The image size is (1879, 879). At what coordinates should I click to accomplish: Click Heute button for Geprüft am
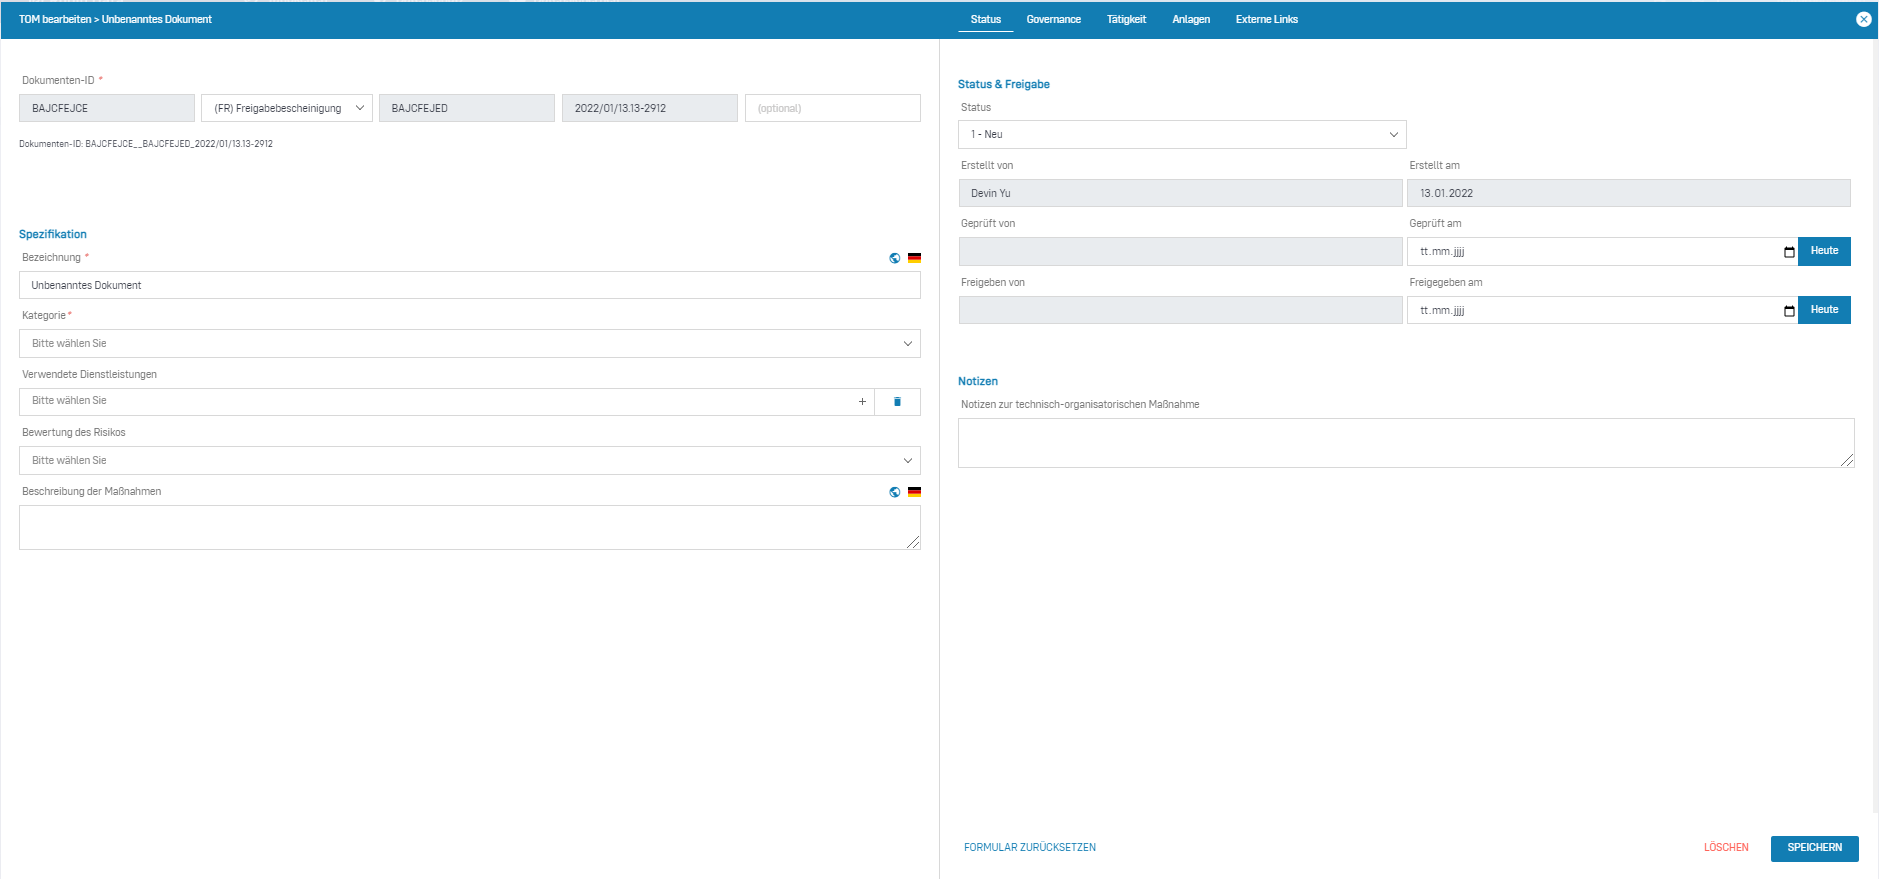(x=1823, y=251)
